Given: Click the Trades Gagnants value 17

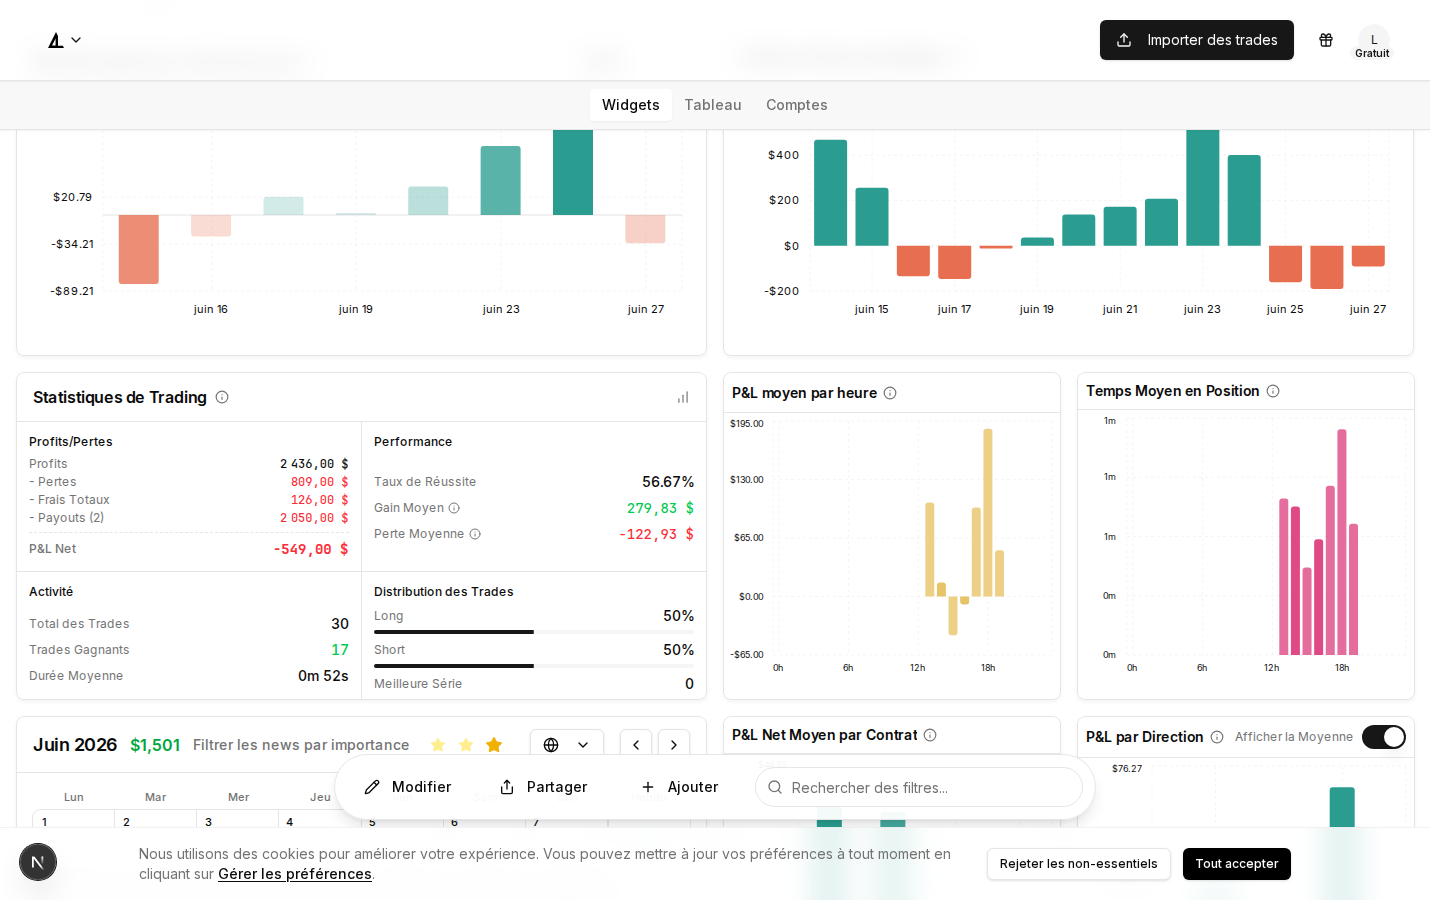Looking at the screenshot, I should point(340,650).
